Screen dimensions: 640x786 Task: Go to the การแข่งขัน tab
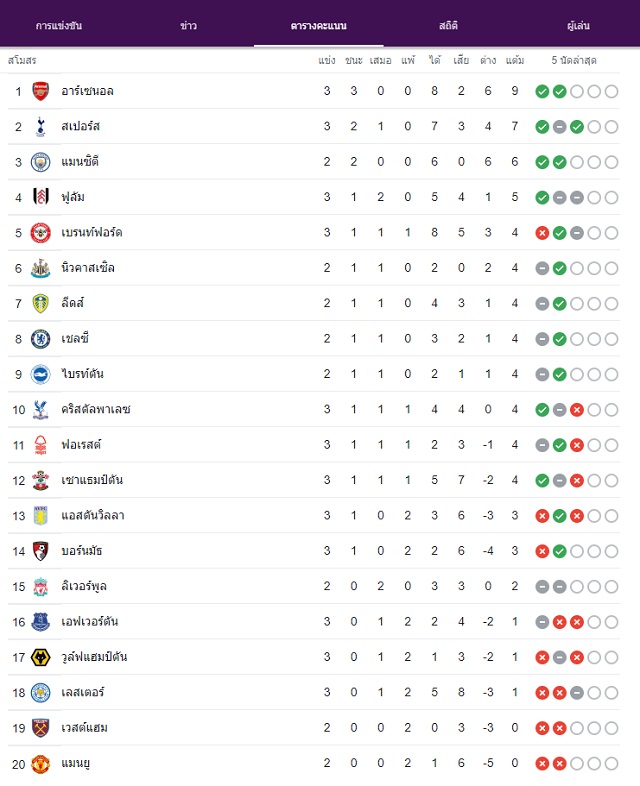[x=59, y=26]
